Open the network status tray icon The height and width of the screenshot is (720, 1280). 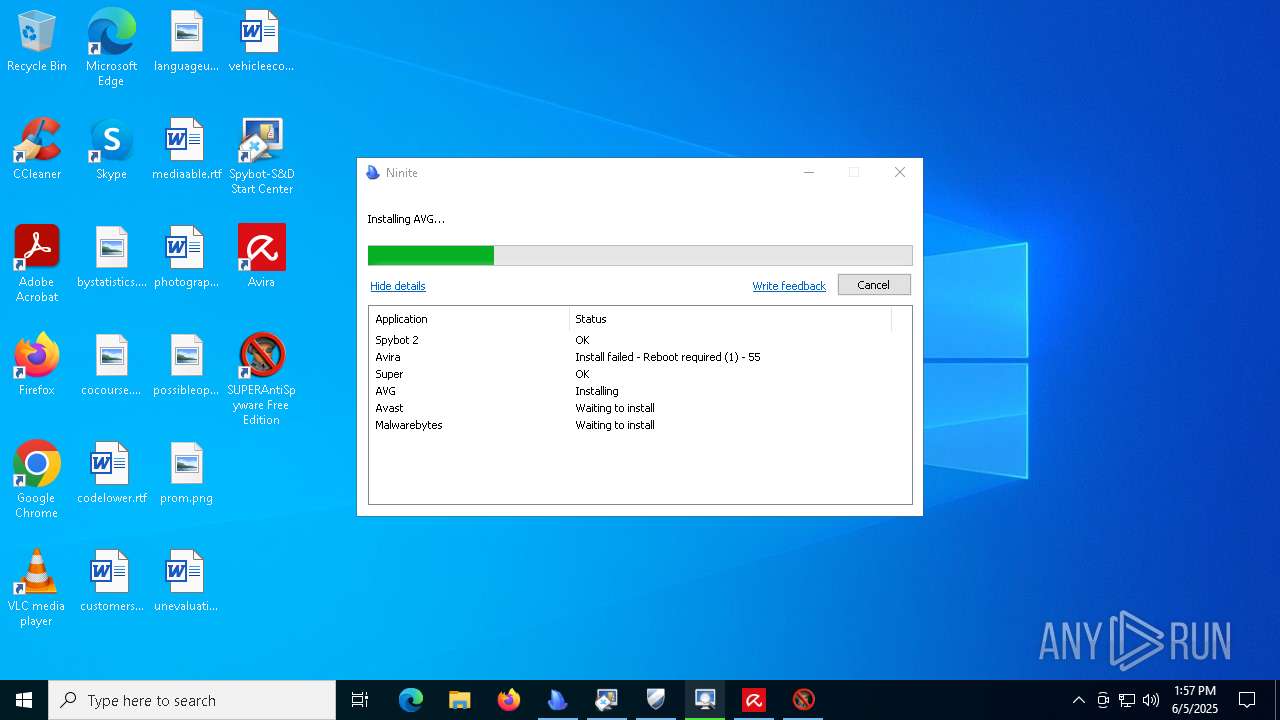(x=1127, y=700)
